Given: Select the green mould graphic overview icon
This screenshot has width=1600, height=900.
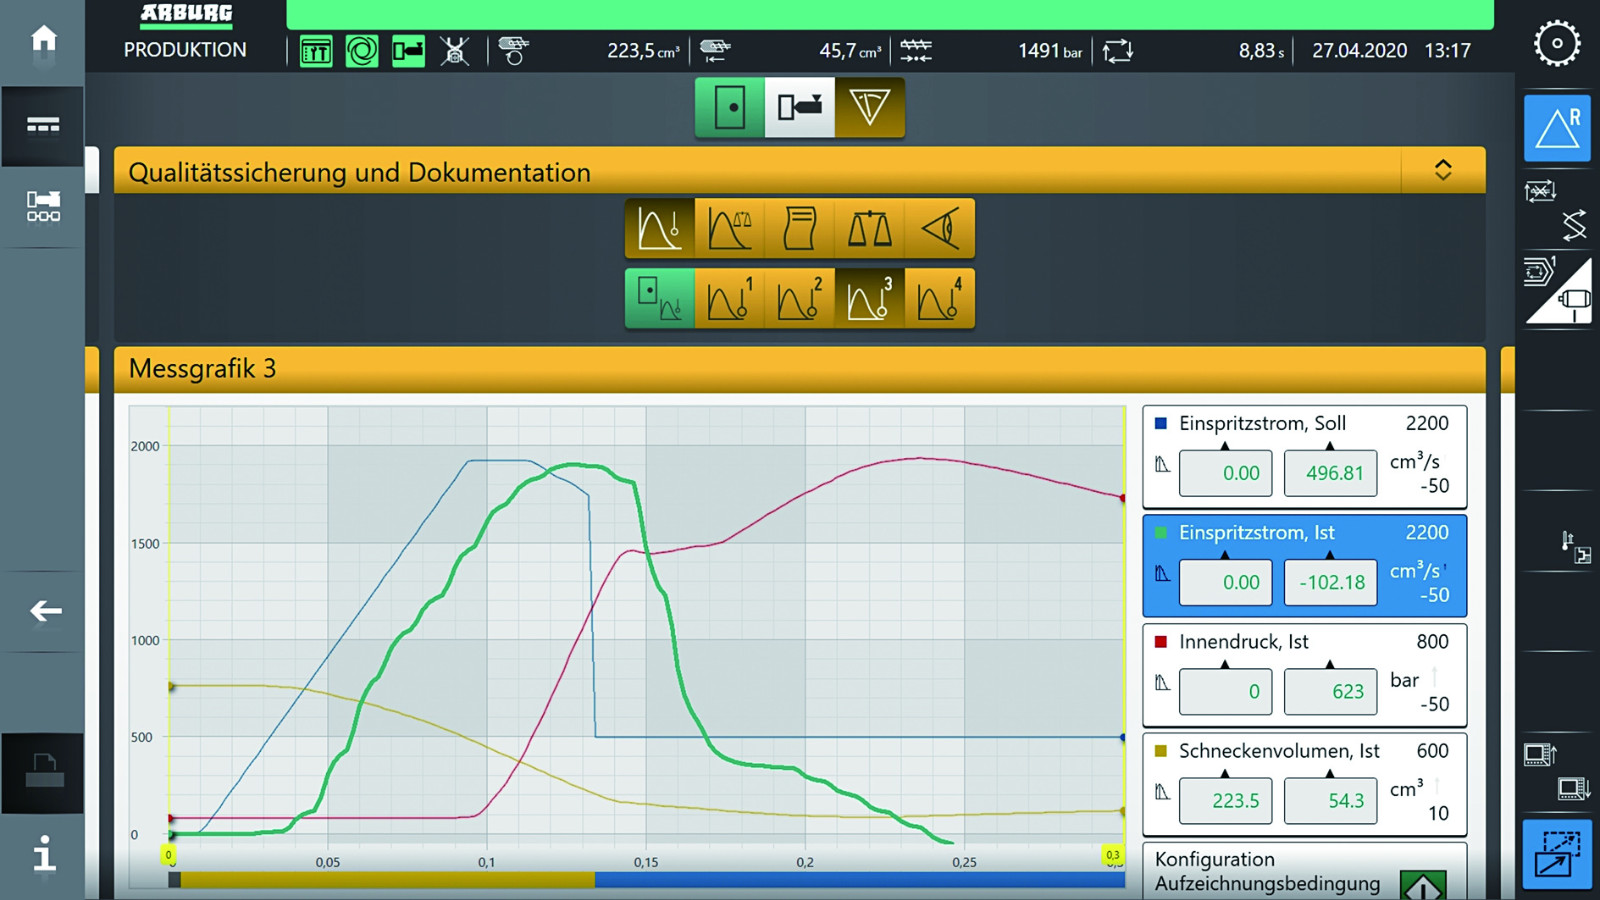Looking at the screenshot, I should (x=660, y=298).
